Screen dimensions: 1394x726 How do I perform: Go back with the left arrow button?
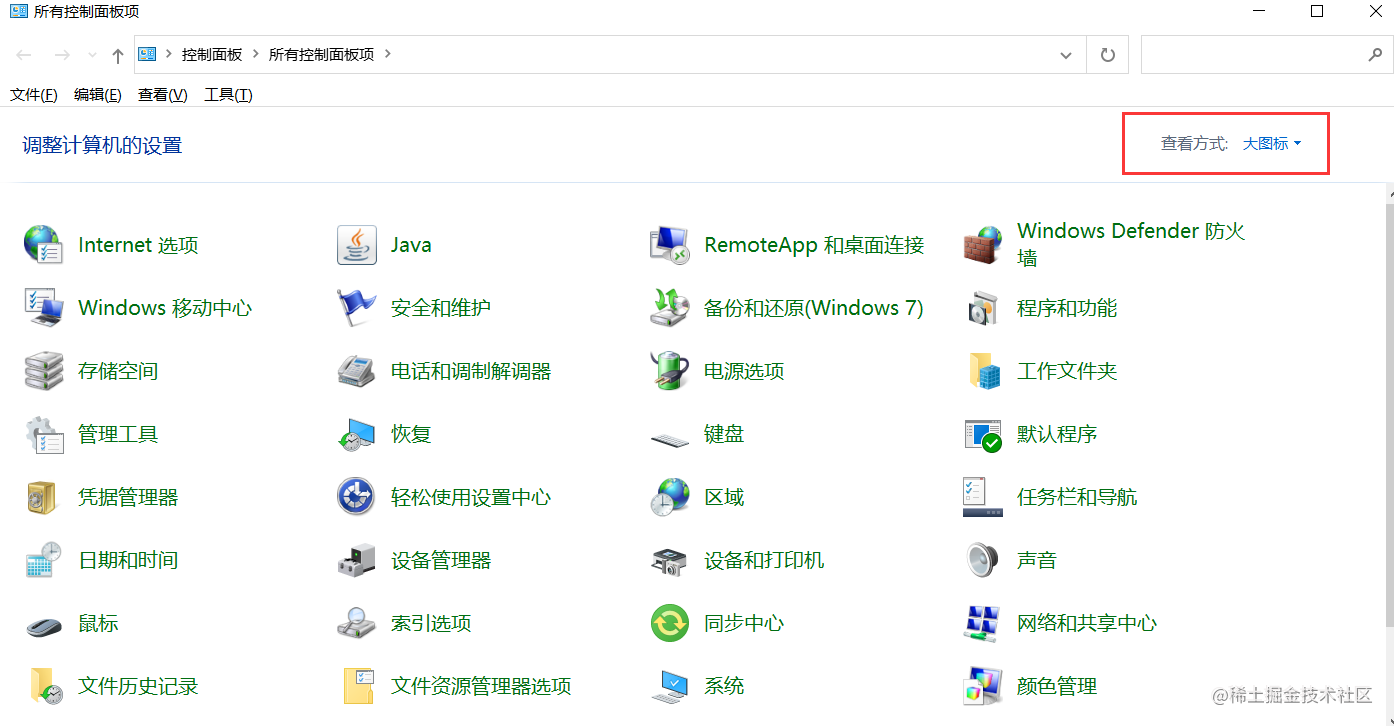(24, 55)
